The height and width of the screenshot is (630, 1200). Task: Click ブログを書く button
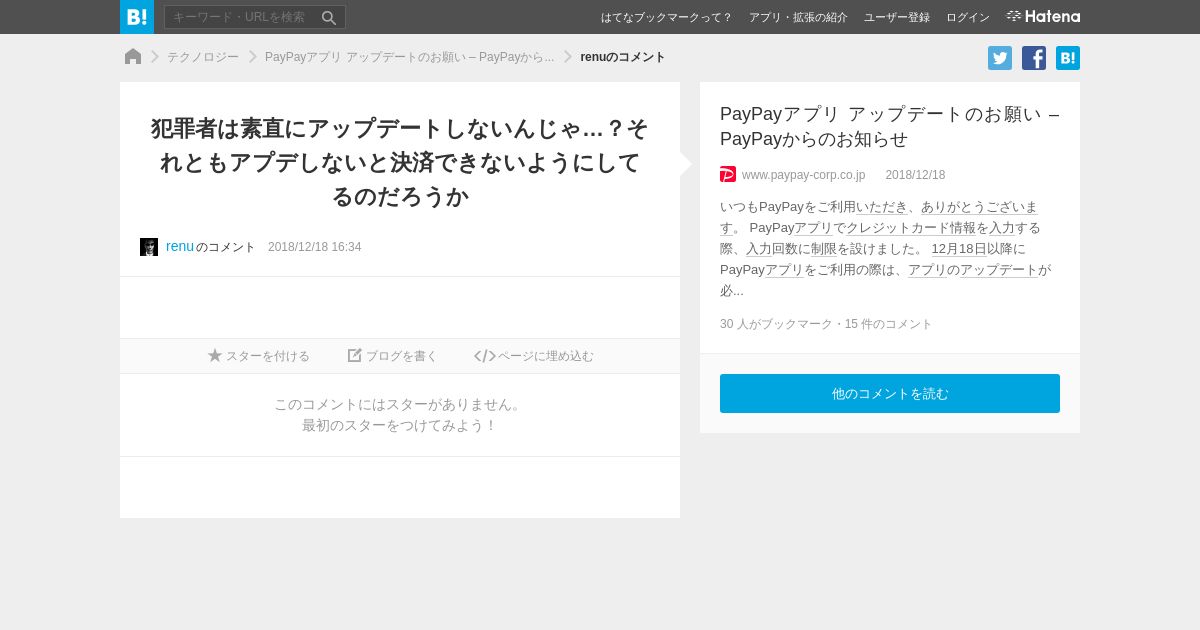(x=392, y=356)
